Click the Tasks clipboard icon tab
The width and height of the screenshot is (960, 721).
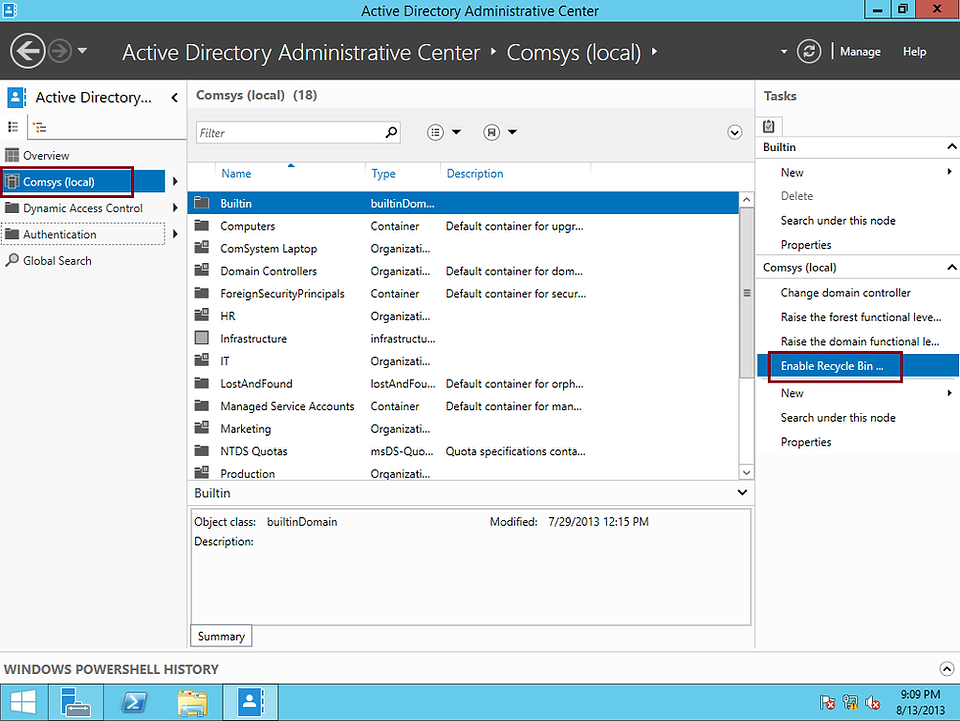[x=769, y=126]
